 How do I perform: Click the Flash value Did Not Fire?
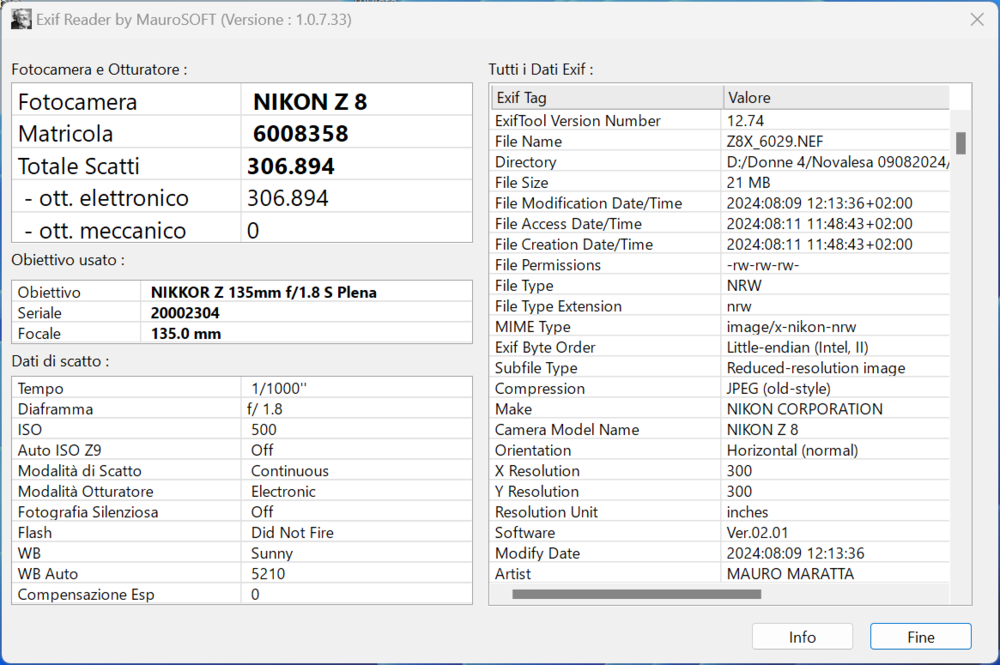pos(292,532)
